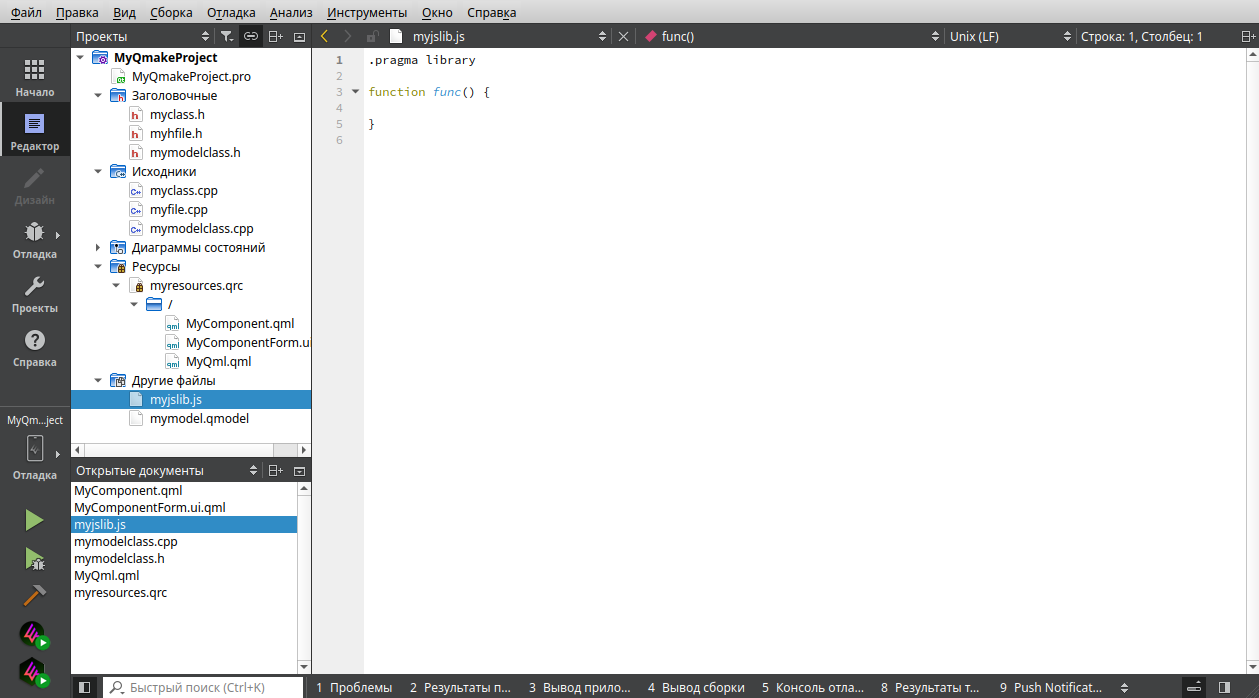Click the filter icon in the Проекты panel

(x=227, y=37)
